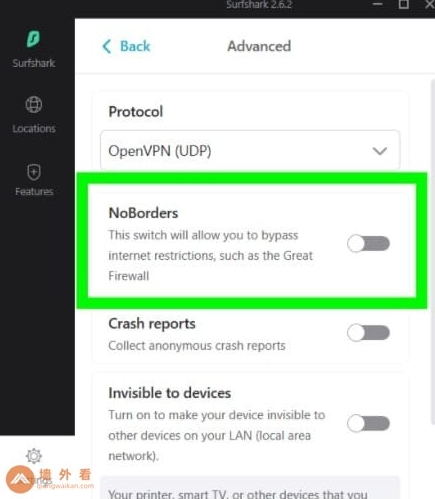Close the Surfshark window
This screenshot has width=435, height=499.
tap(430, 4)
